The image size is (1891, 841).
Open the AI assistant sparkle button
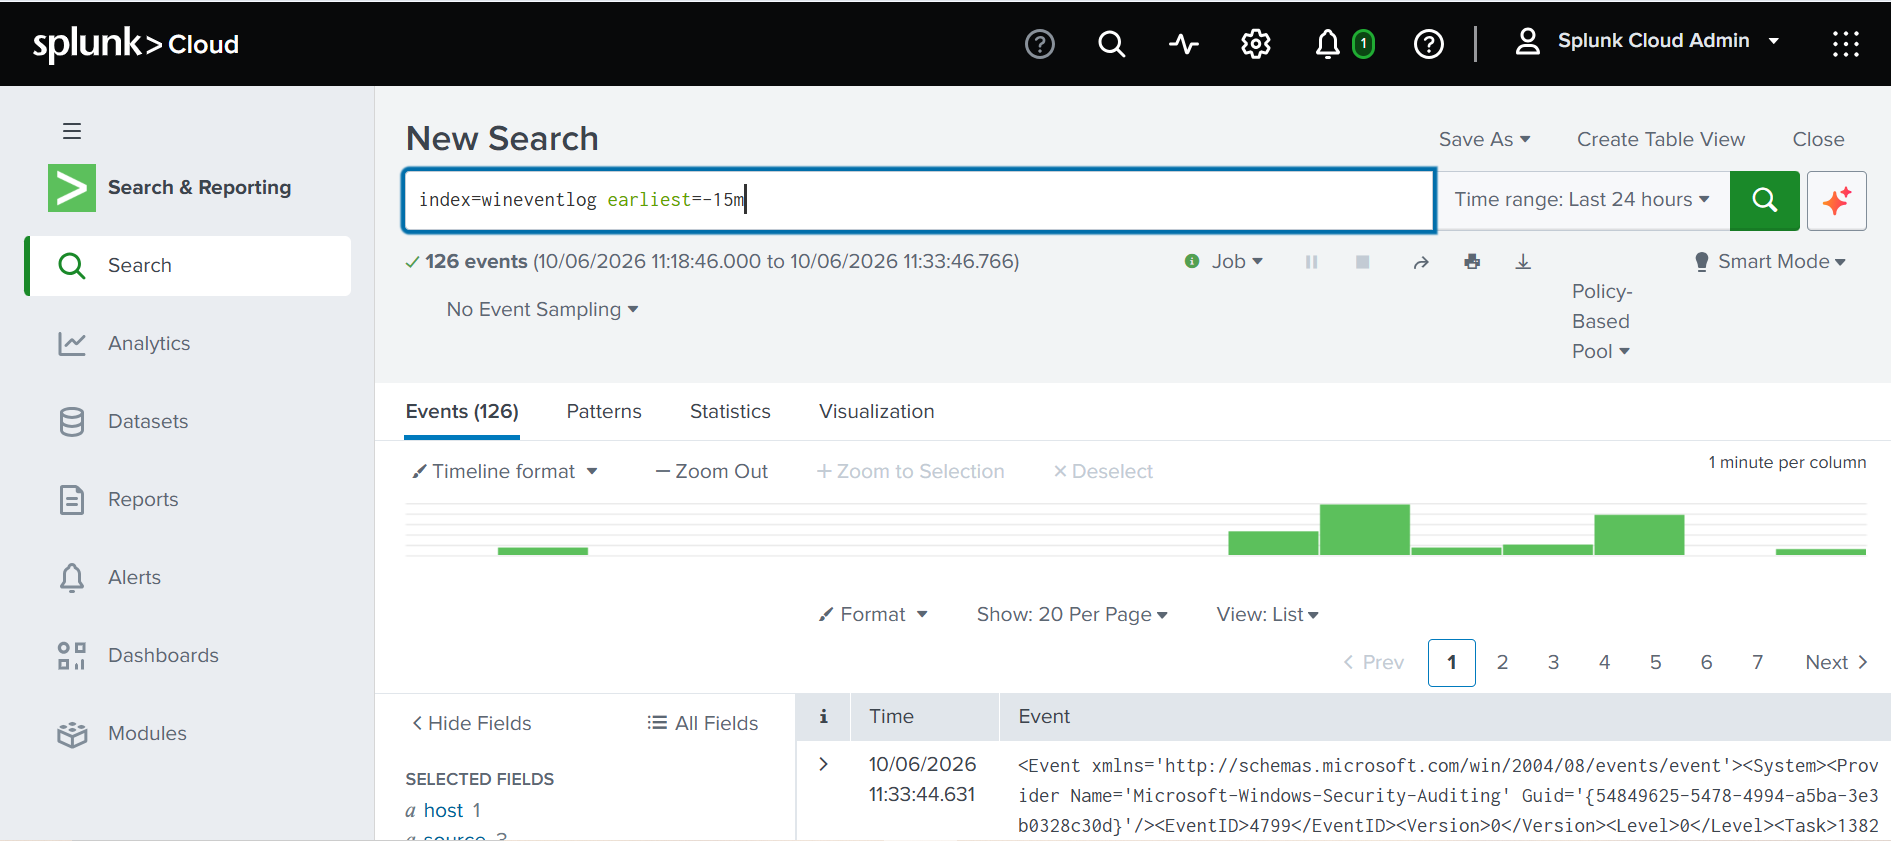click(x=1837, y=201)
